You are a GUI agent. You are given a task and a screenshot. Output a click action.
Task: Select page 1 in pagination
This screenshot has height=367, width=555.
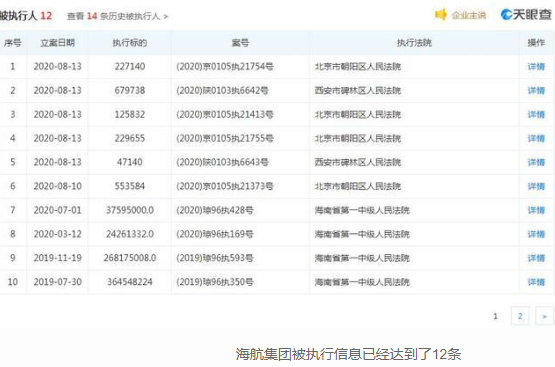click(496, 316)
